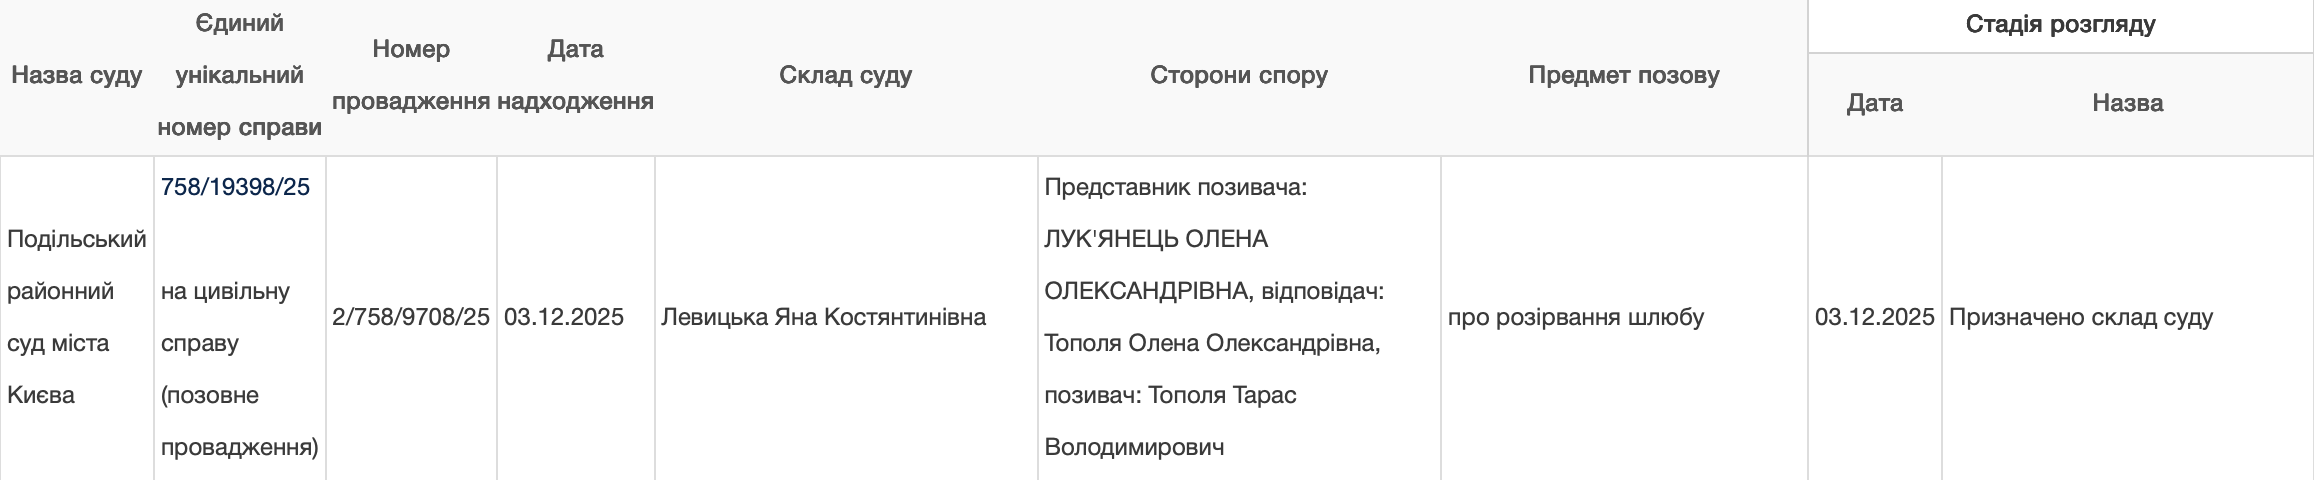The height and width of the screenshot is (480, 2314).
Task: Click the dispute parties cell text
Action: [1213, 317]
